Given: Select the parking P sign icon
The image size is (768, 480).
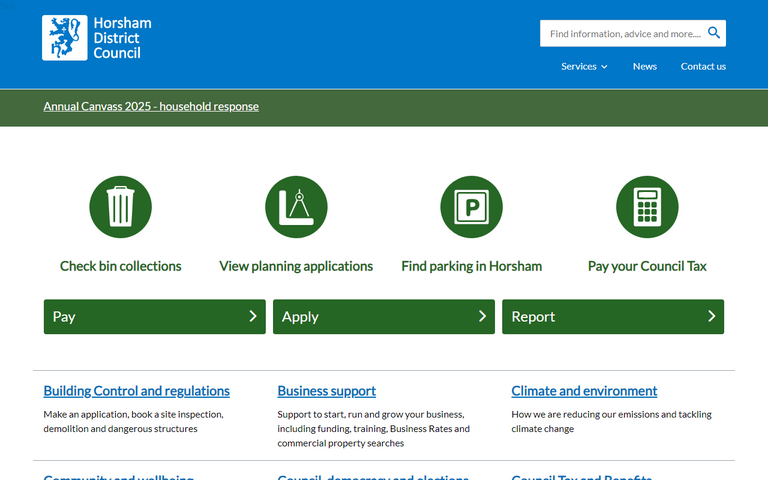Looking at the screenshot, I should pos(471,207).
